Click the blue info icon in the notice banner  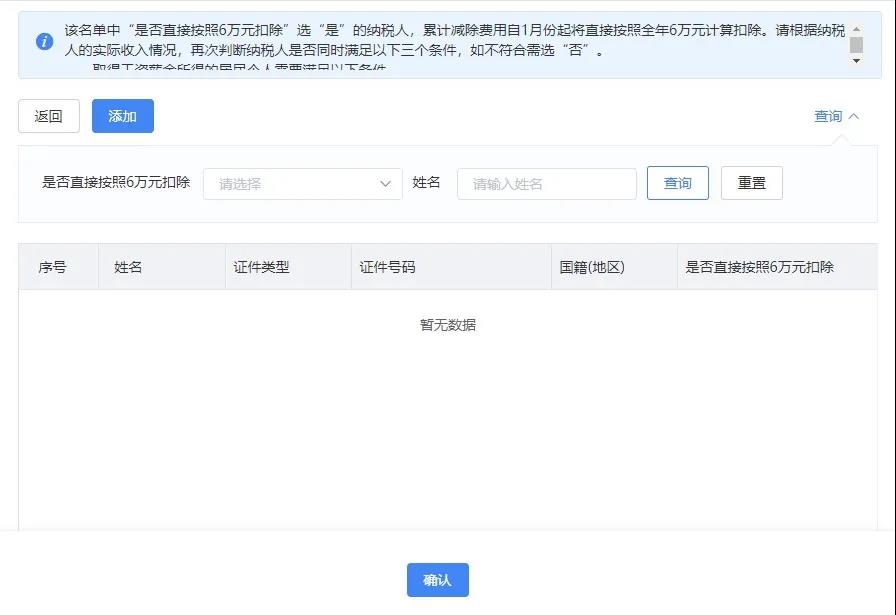tap(43, 43)
